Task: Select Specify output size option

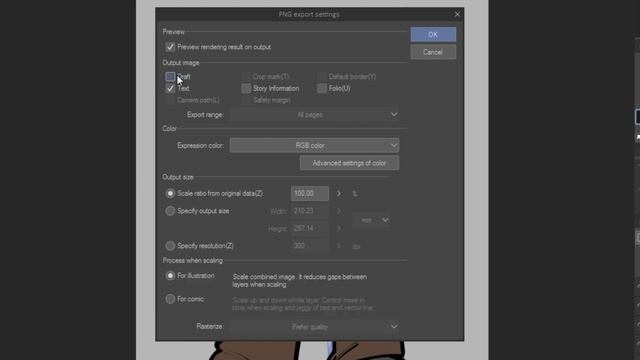Action: [x=170, y=211]
